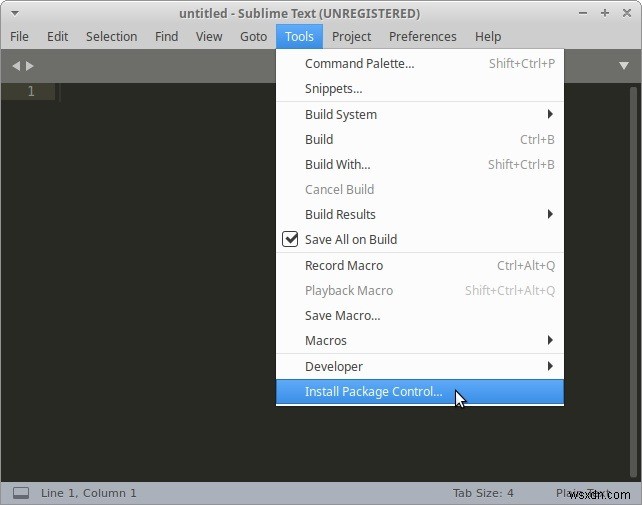The height and width of the screenshot is (505, 642).
Task: Expand the Developer submenu
Action: coord(550,366)
